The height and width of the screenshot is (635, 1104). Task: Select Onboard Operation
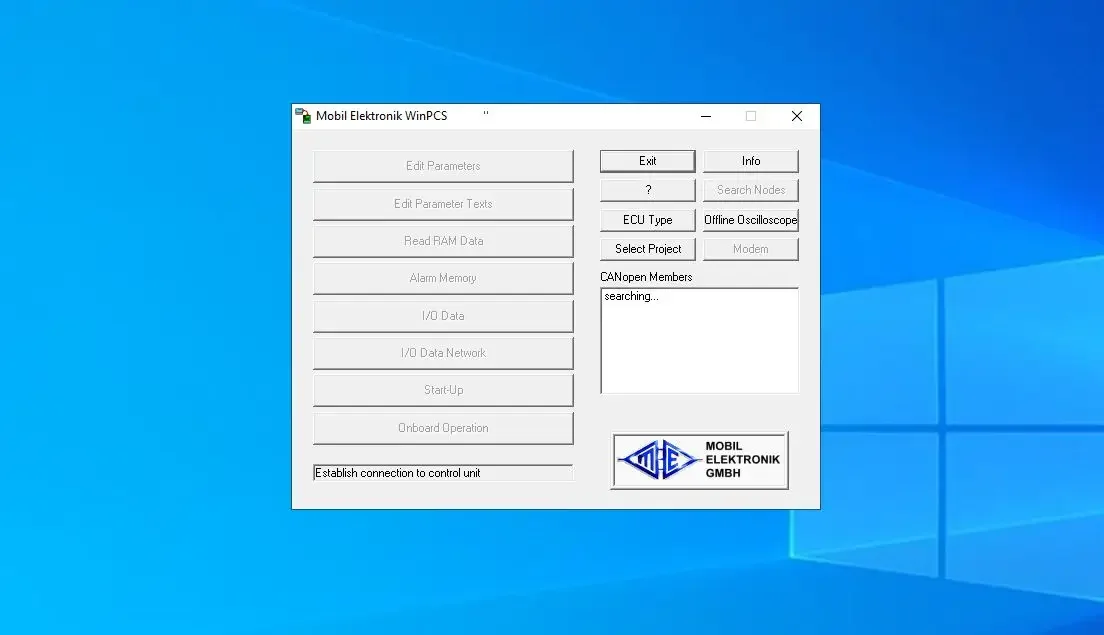[443, 427]
